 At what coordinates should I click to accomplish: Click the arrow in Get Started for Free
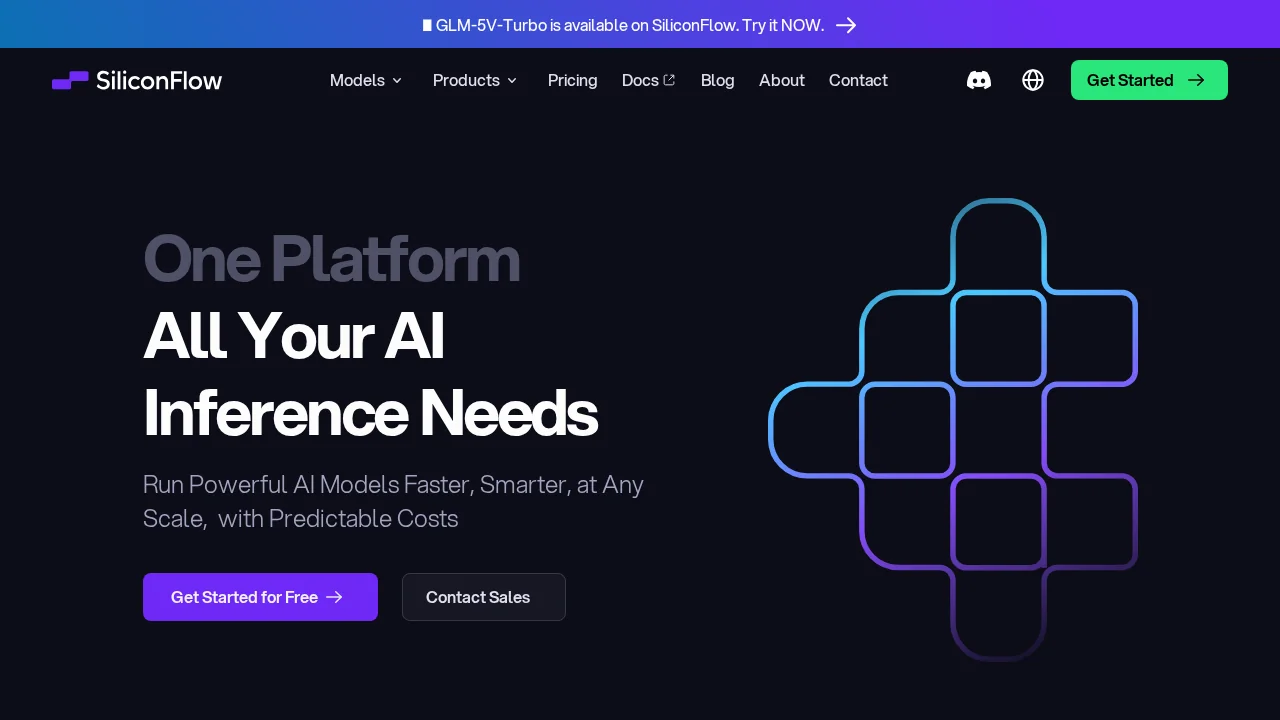click(x=334, y=597)
